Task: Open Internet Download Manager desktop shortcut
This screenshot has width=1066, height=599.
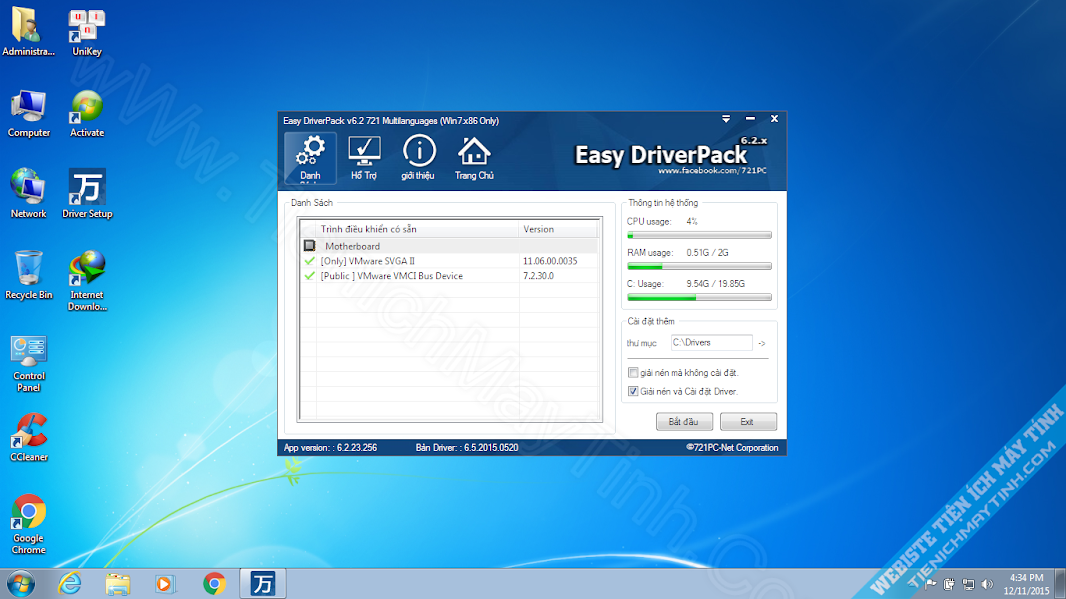Action: [87, 280]
